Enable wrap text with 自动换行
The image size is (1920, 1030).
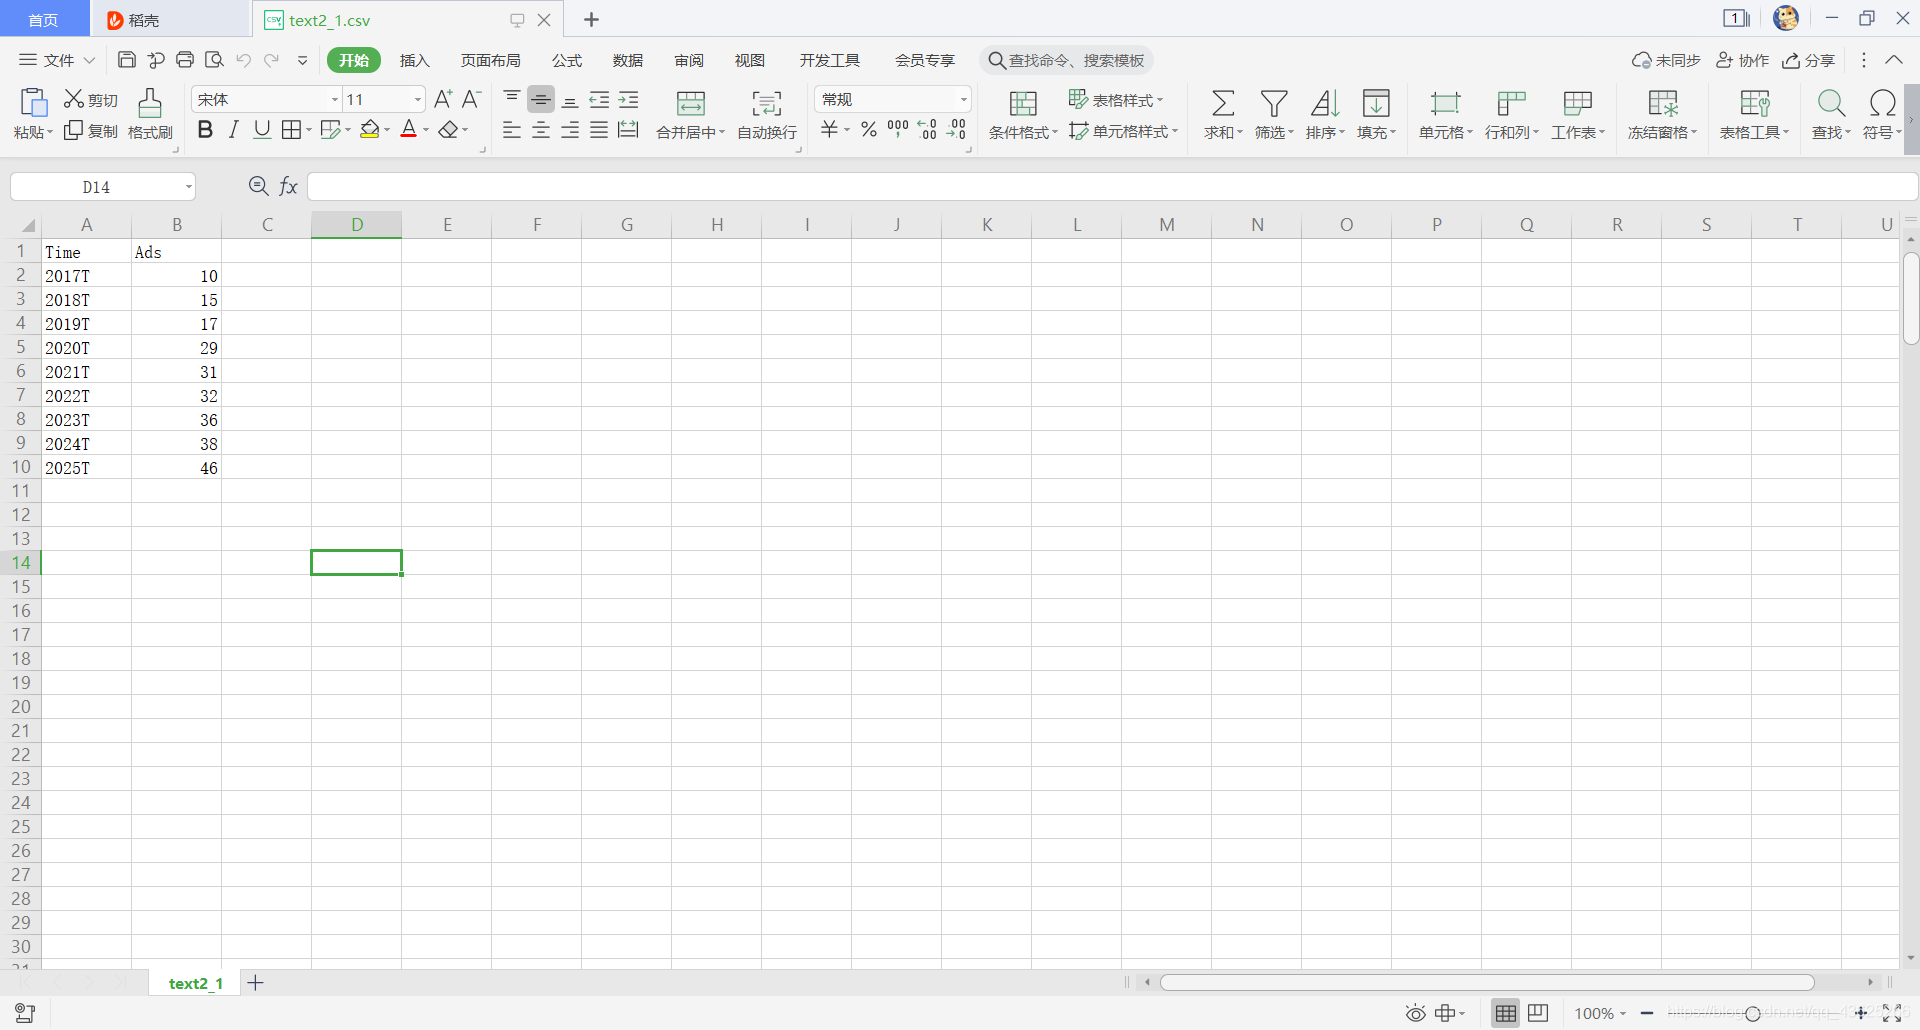pos(766,112)
